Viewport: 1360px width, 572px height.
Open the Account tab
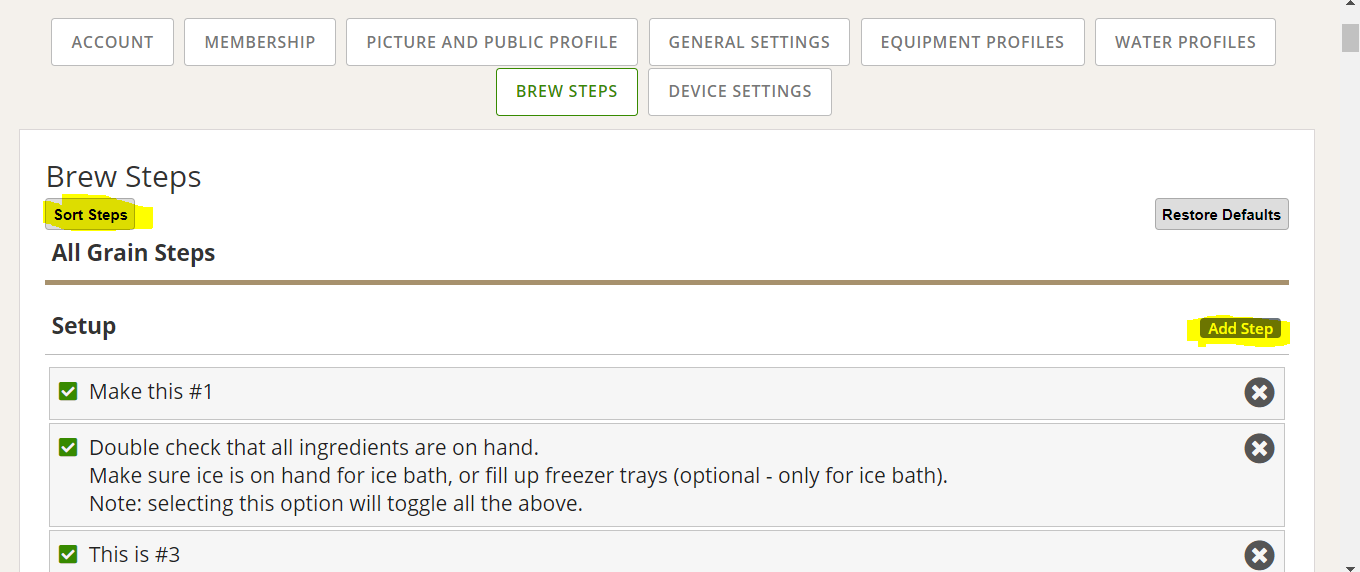pos(112,42)
